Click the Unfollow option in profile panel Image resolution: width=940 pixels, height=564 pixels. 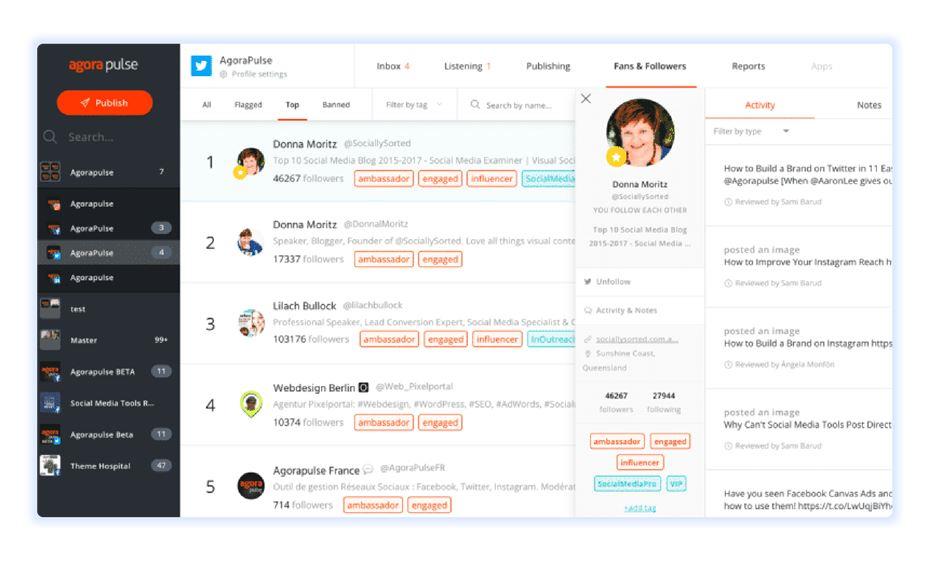(613, 282)
